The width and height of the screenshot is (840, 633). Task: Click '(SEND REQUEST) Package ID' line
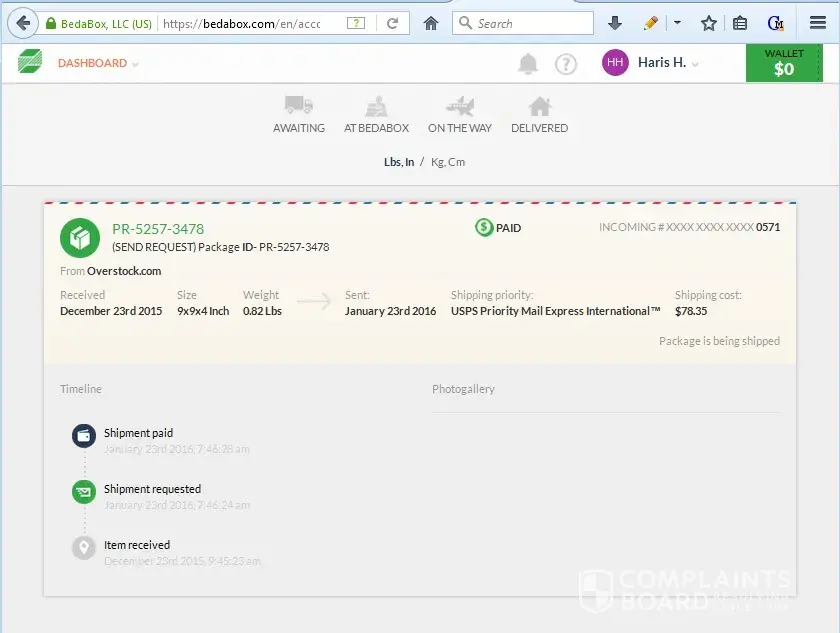coord(221,247)
